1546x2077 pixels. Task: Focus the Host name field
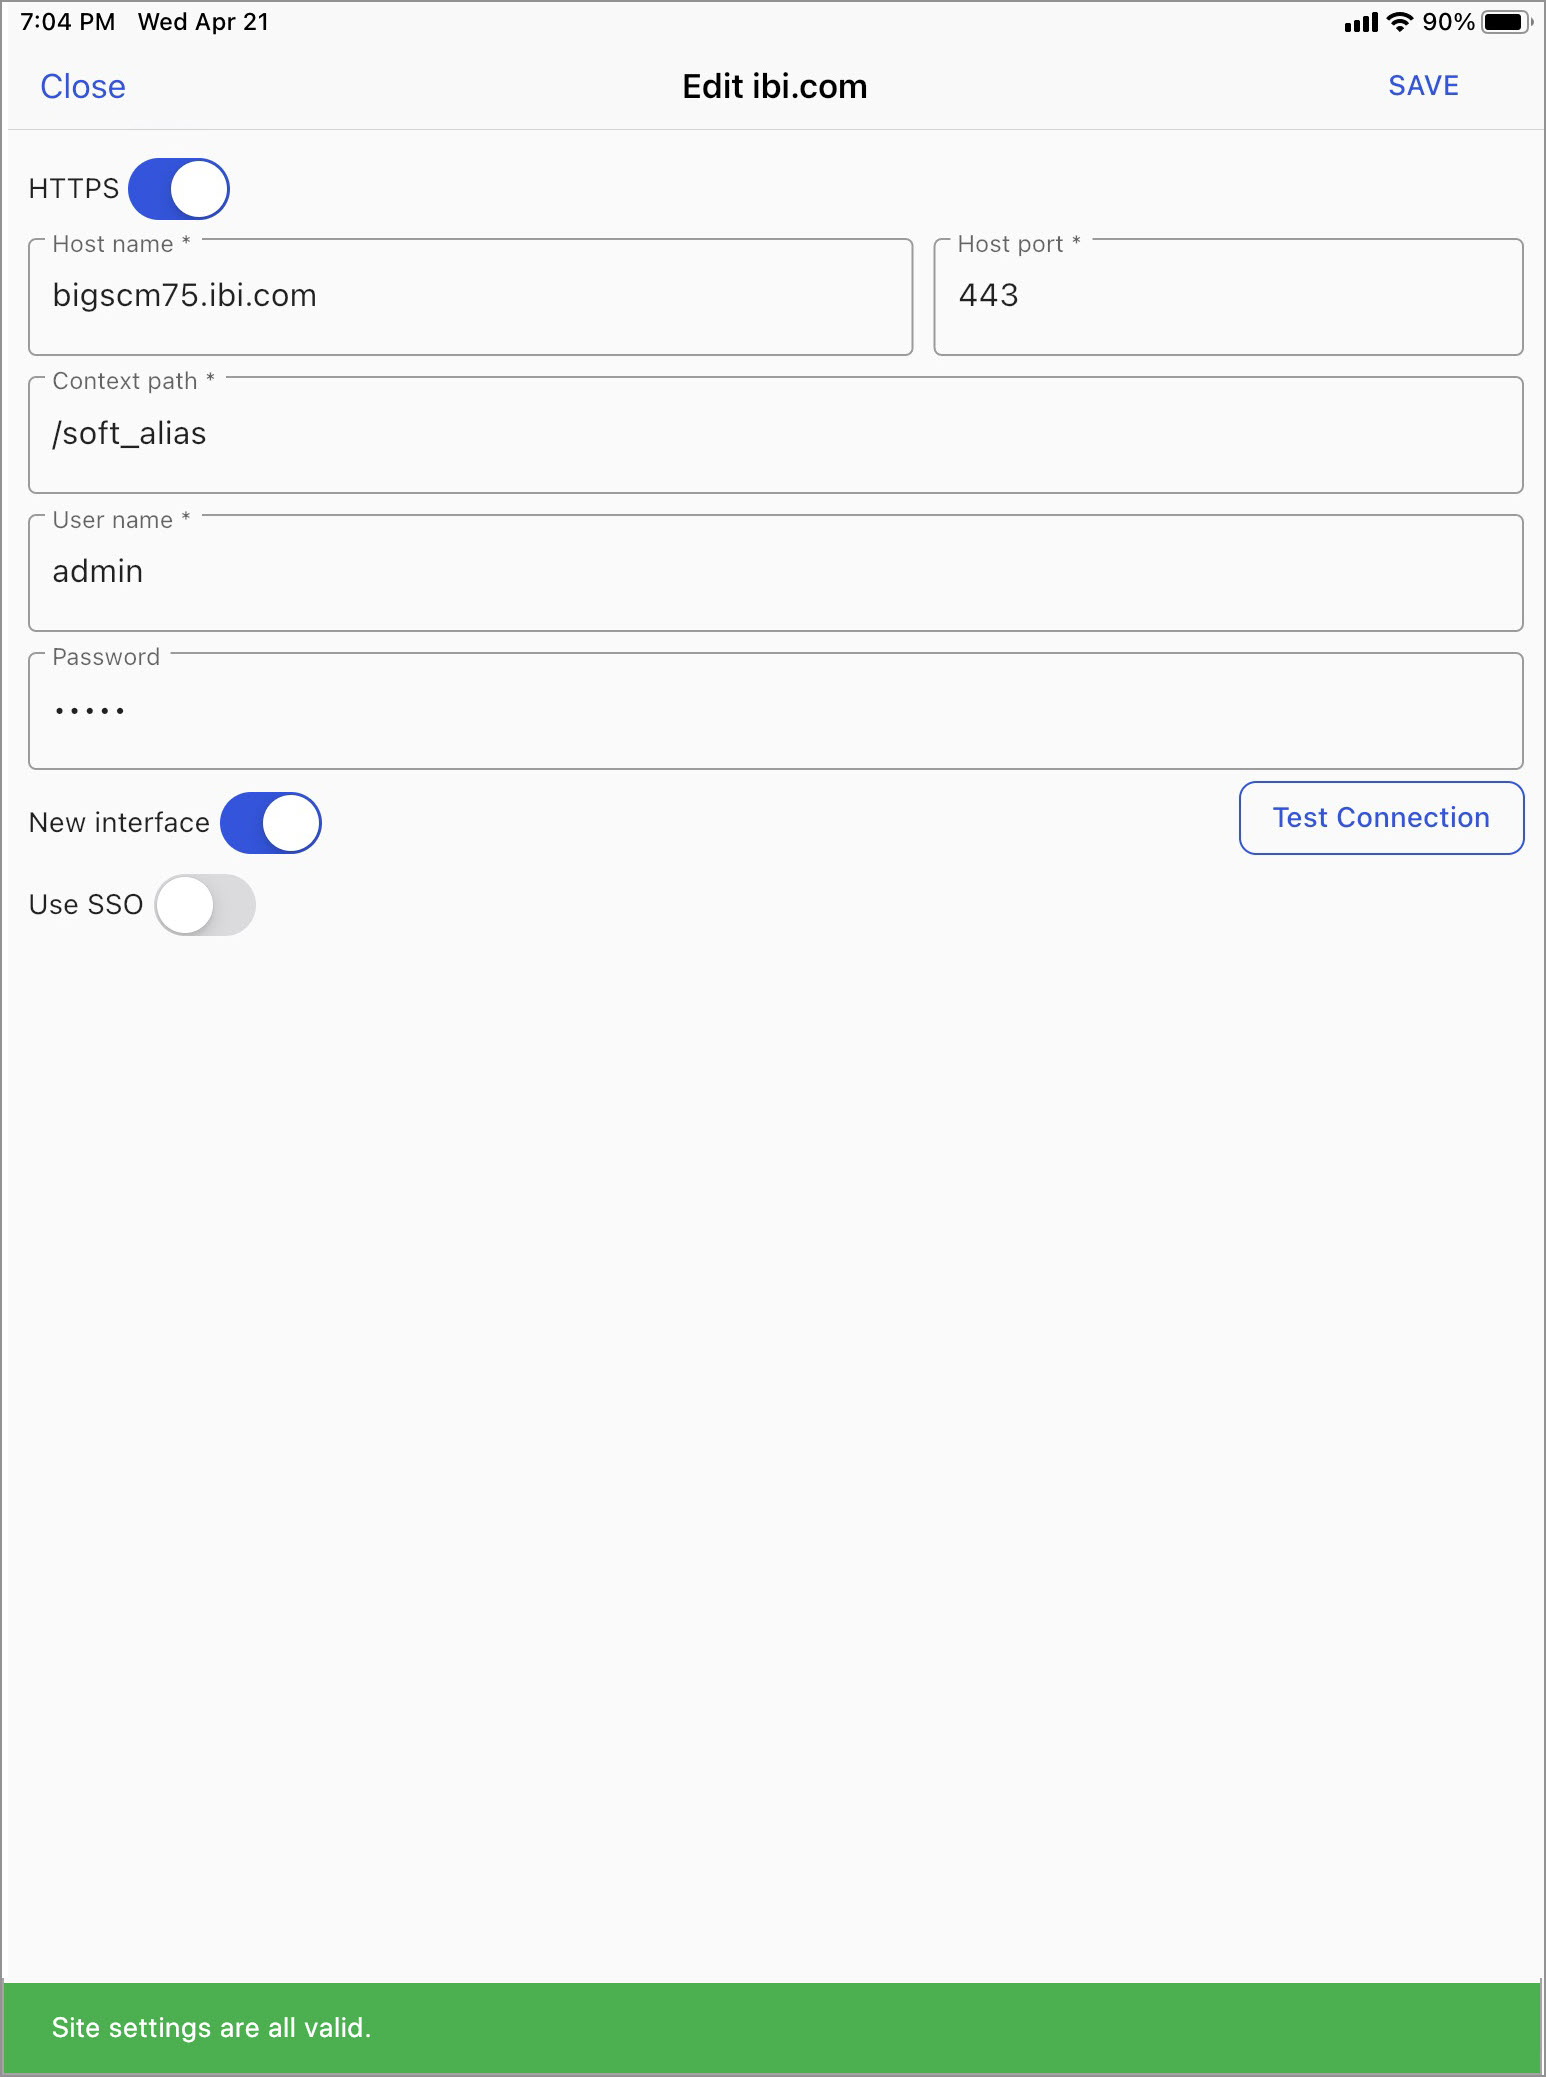coord(470,297)
